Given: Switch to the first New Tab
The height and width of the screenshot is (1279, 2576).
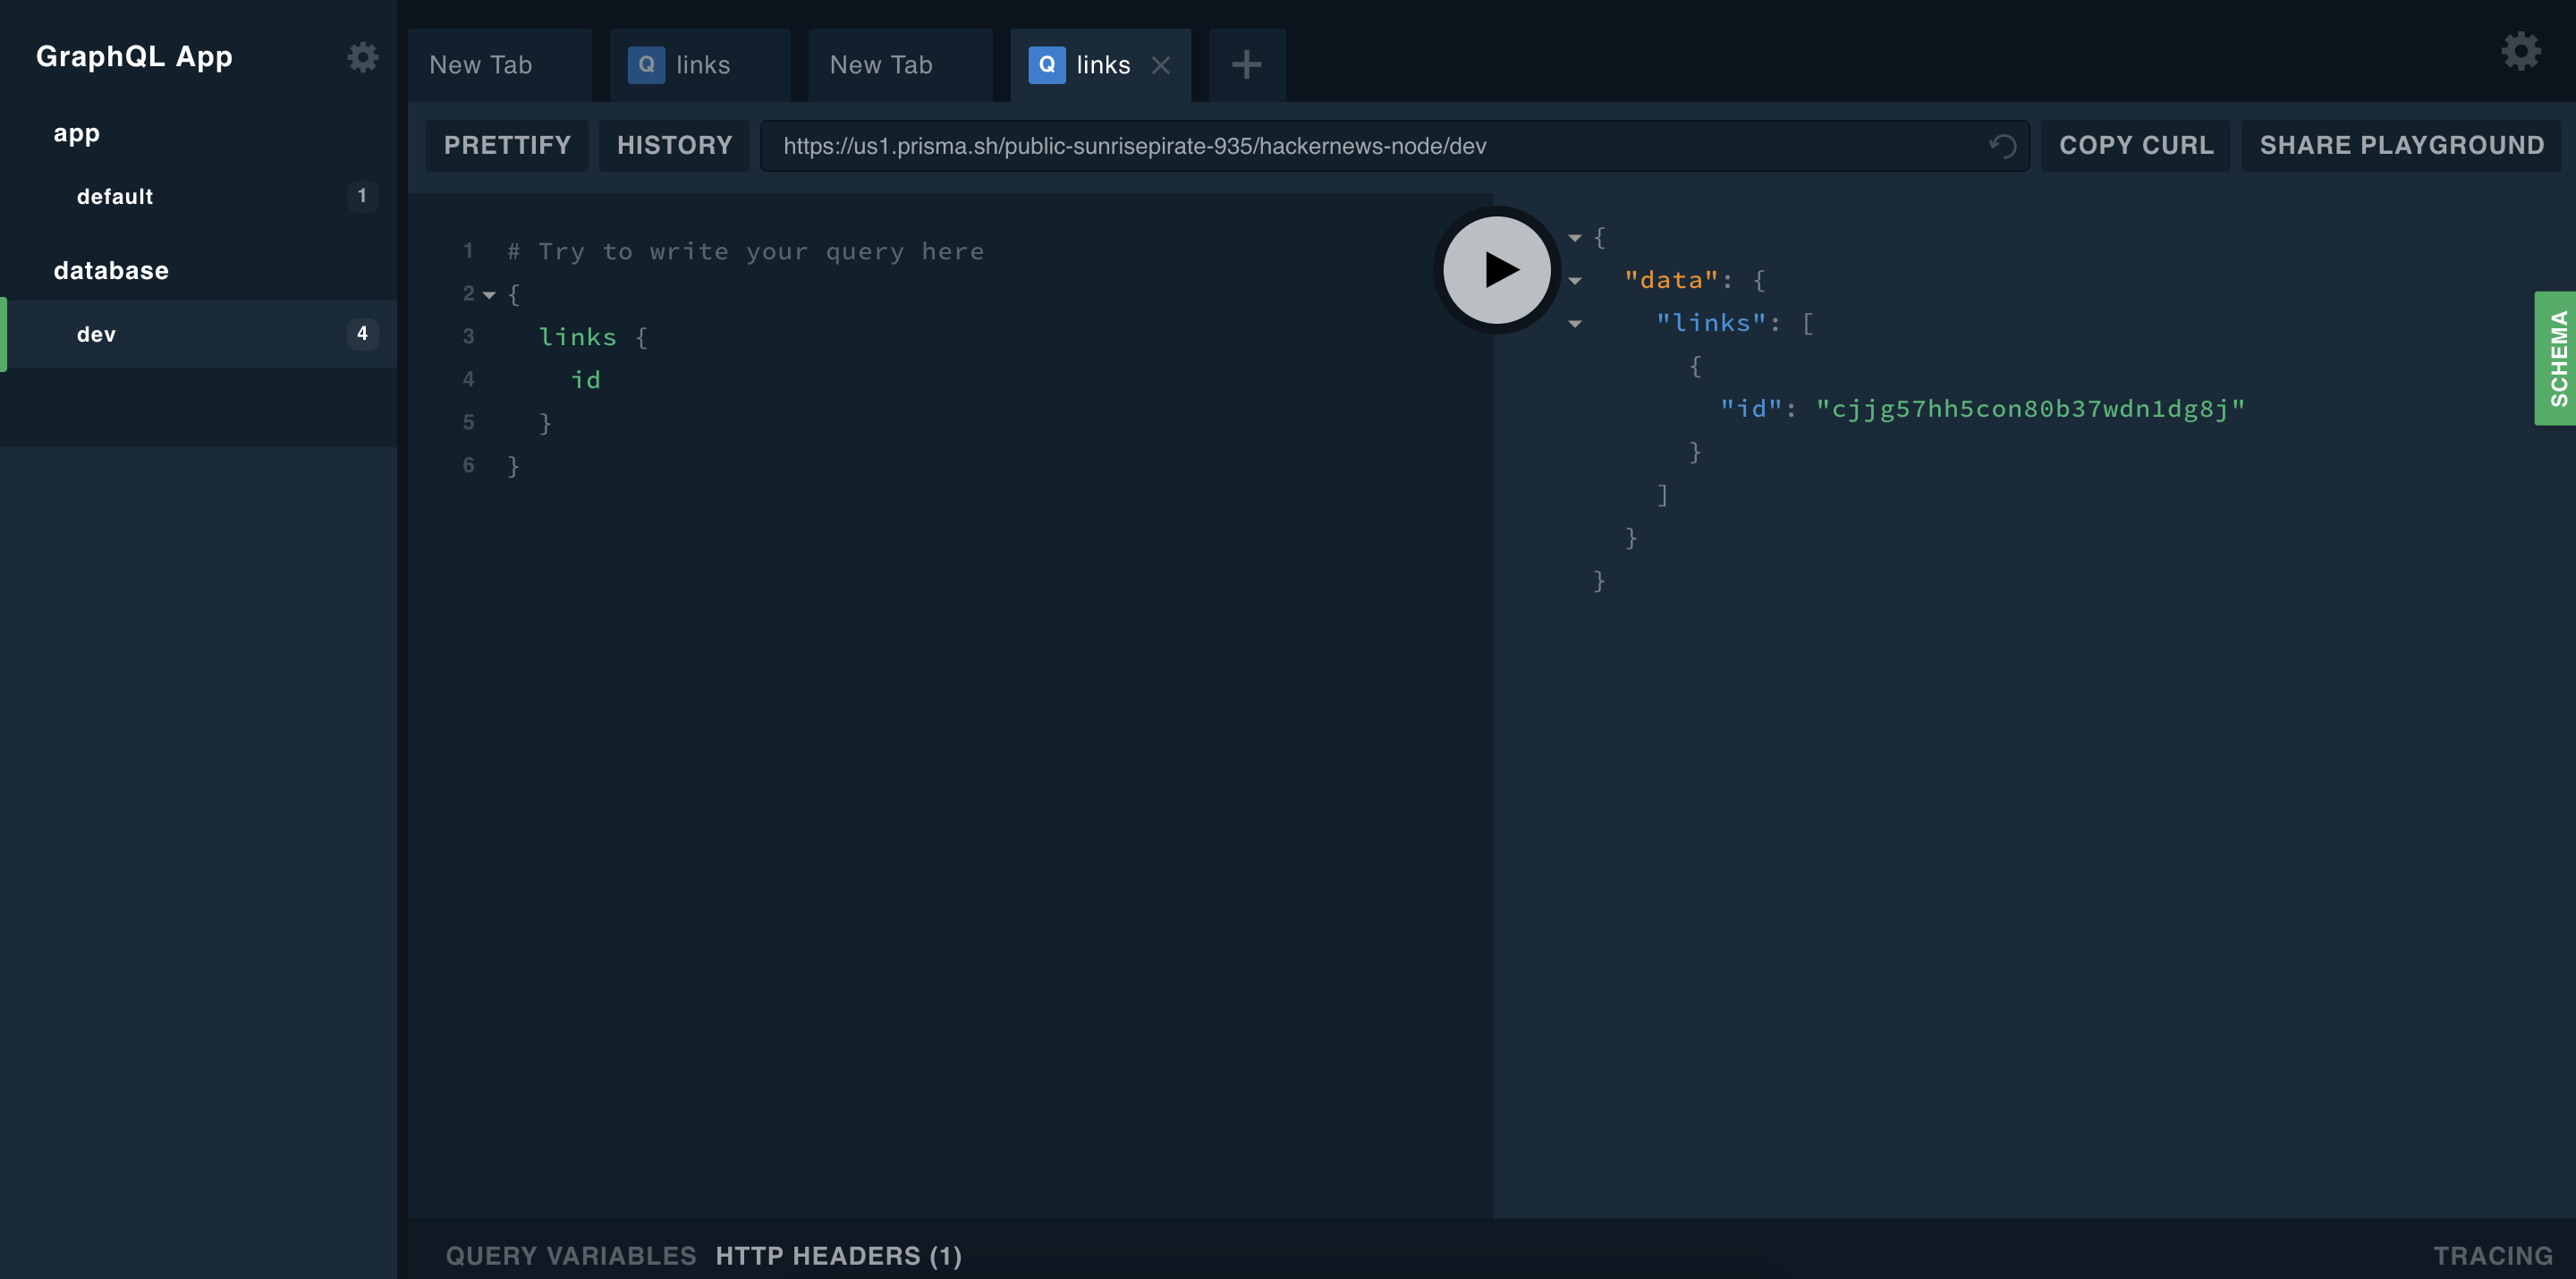Looking at the screenshot, I should [480, 64].
